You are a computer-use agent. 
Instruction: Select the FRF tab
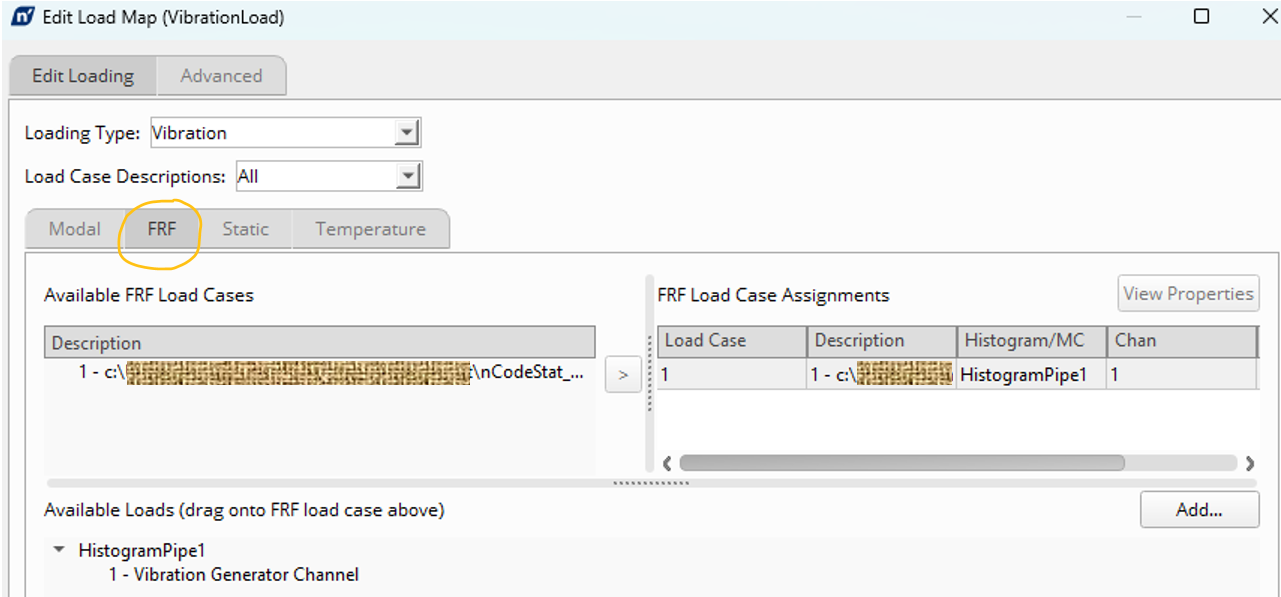point(161,229)
